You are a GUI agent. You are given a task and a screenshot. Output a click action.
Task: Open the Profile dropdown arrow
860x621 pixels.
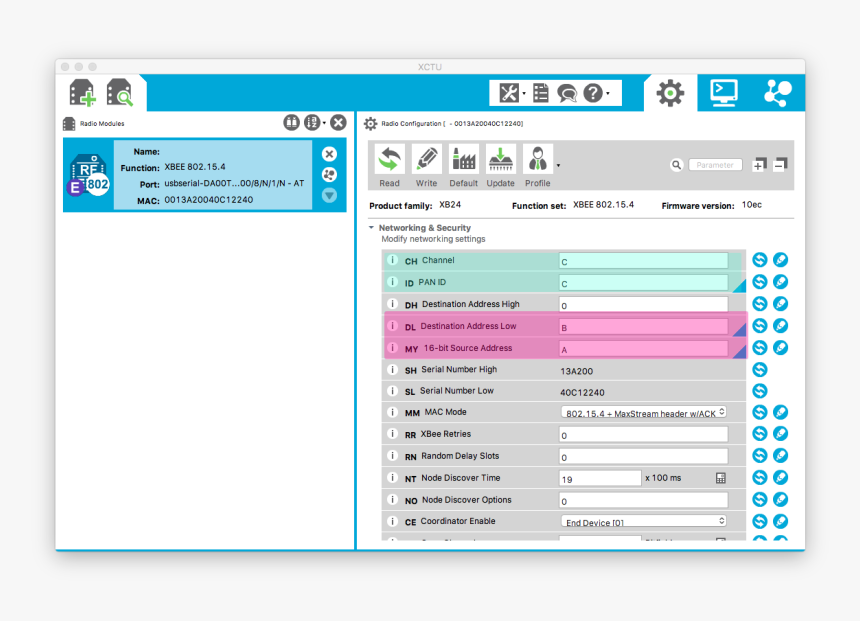(x=558, y=165)
